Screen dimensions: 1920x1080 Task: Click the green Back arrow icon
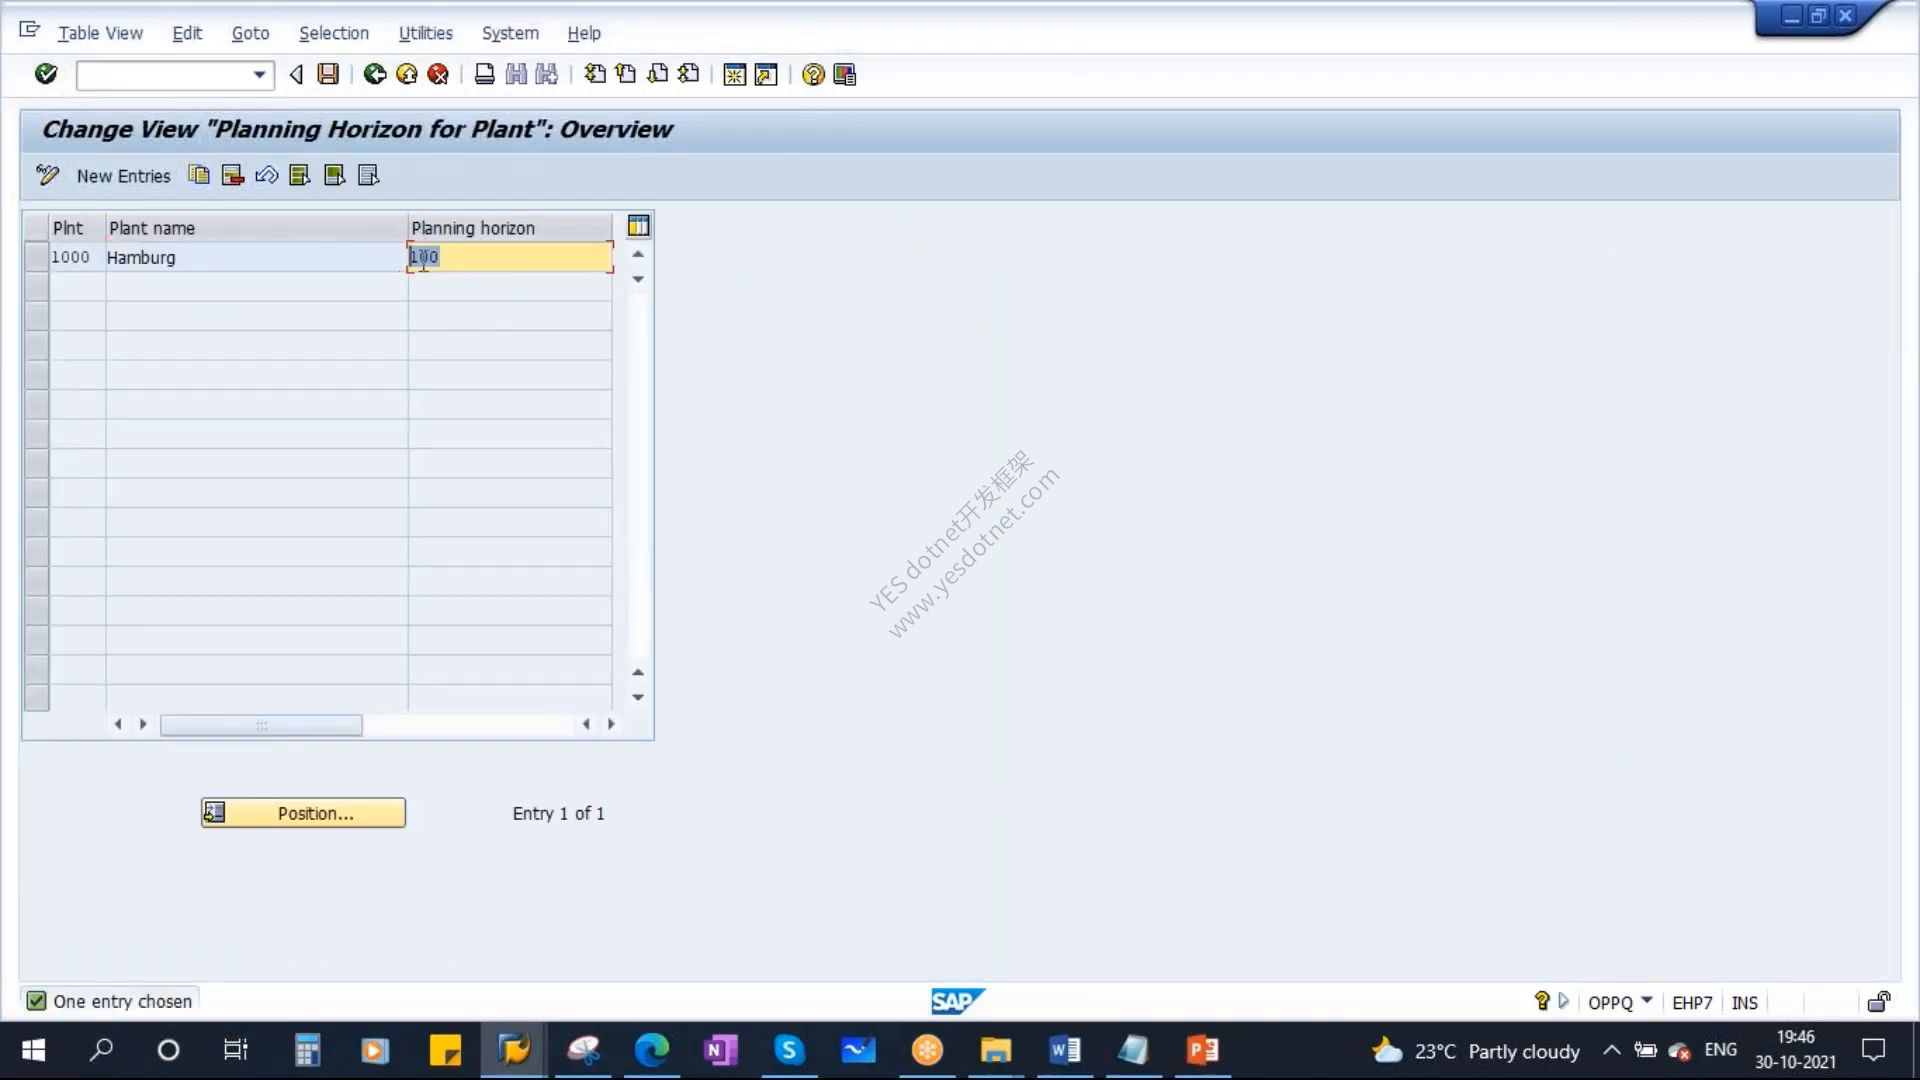(375, 74)
